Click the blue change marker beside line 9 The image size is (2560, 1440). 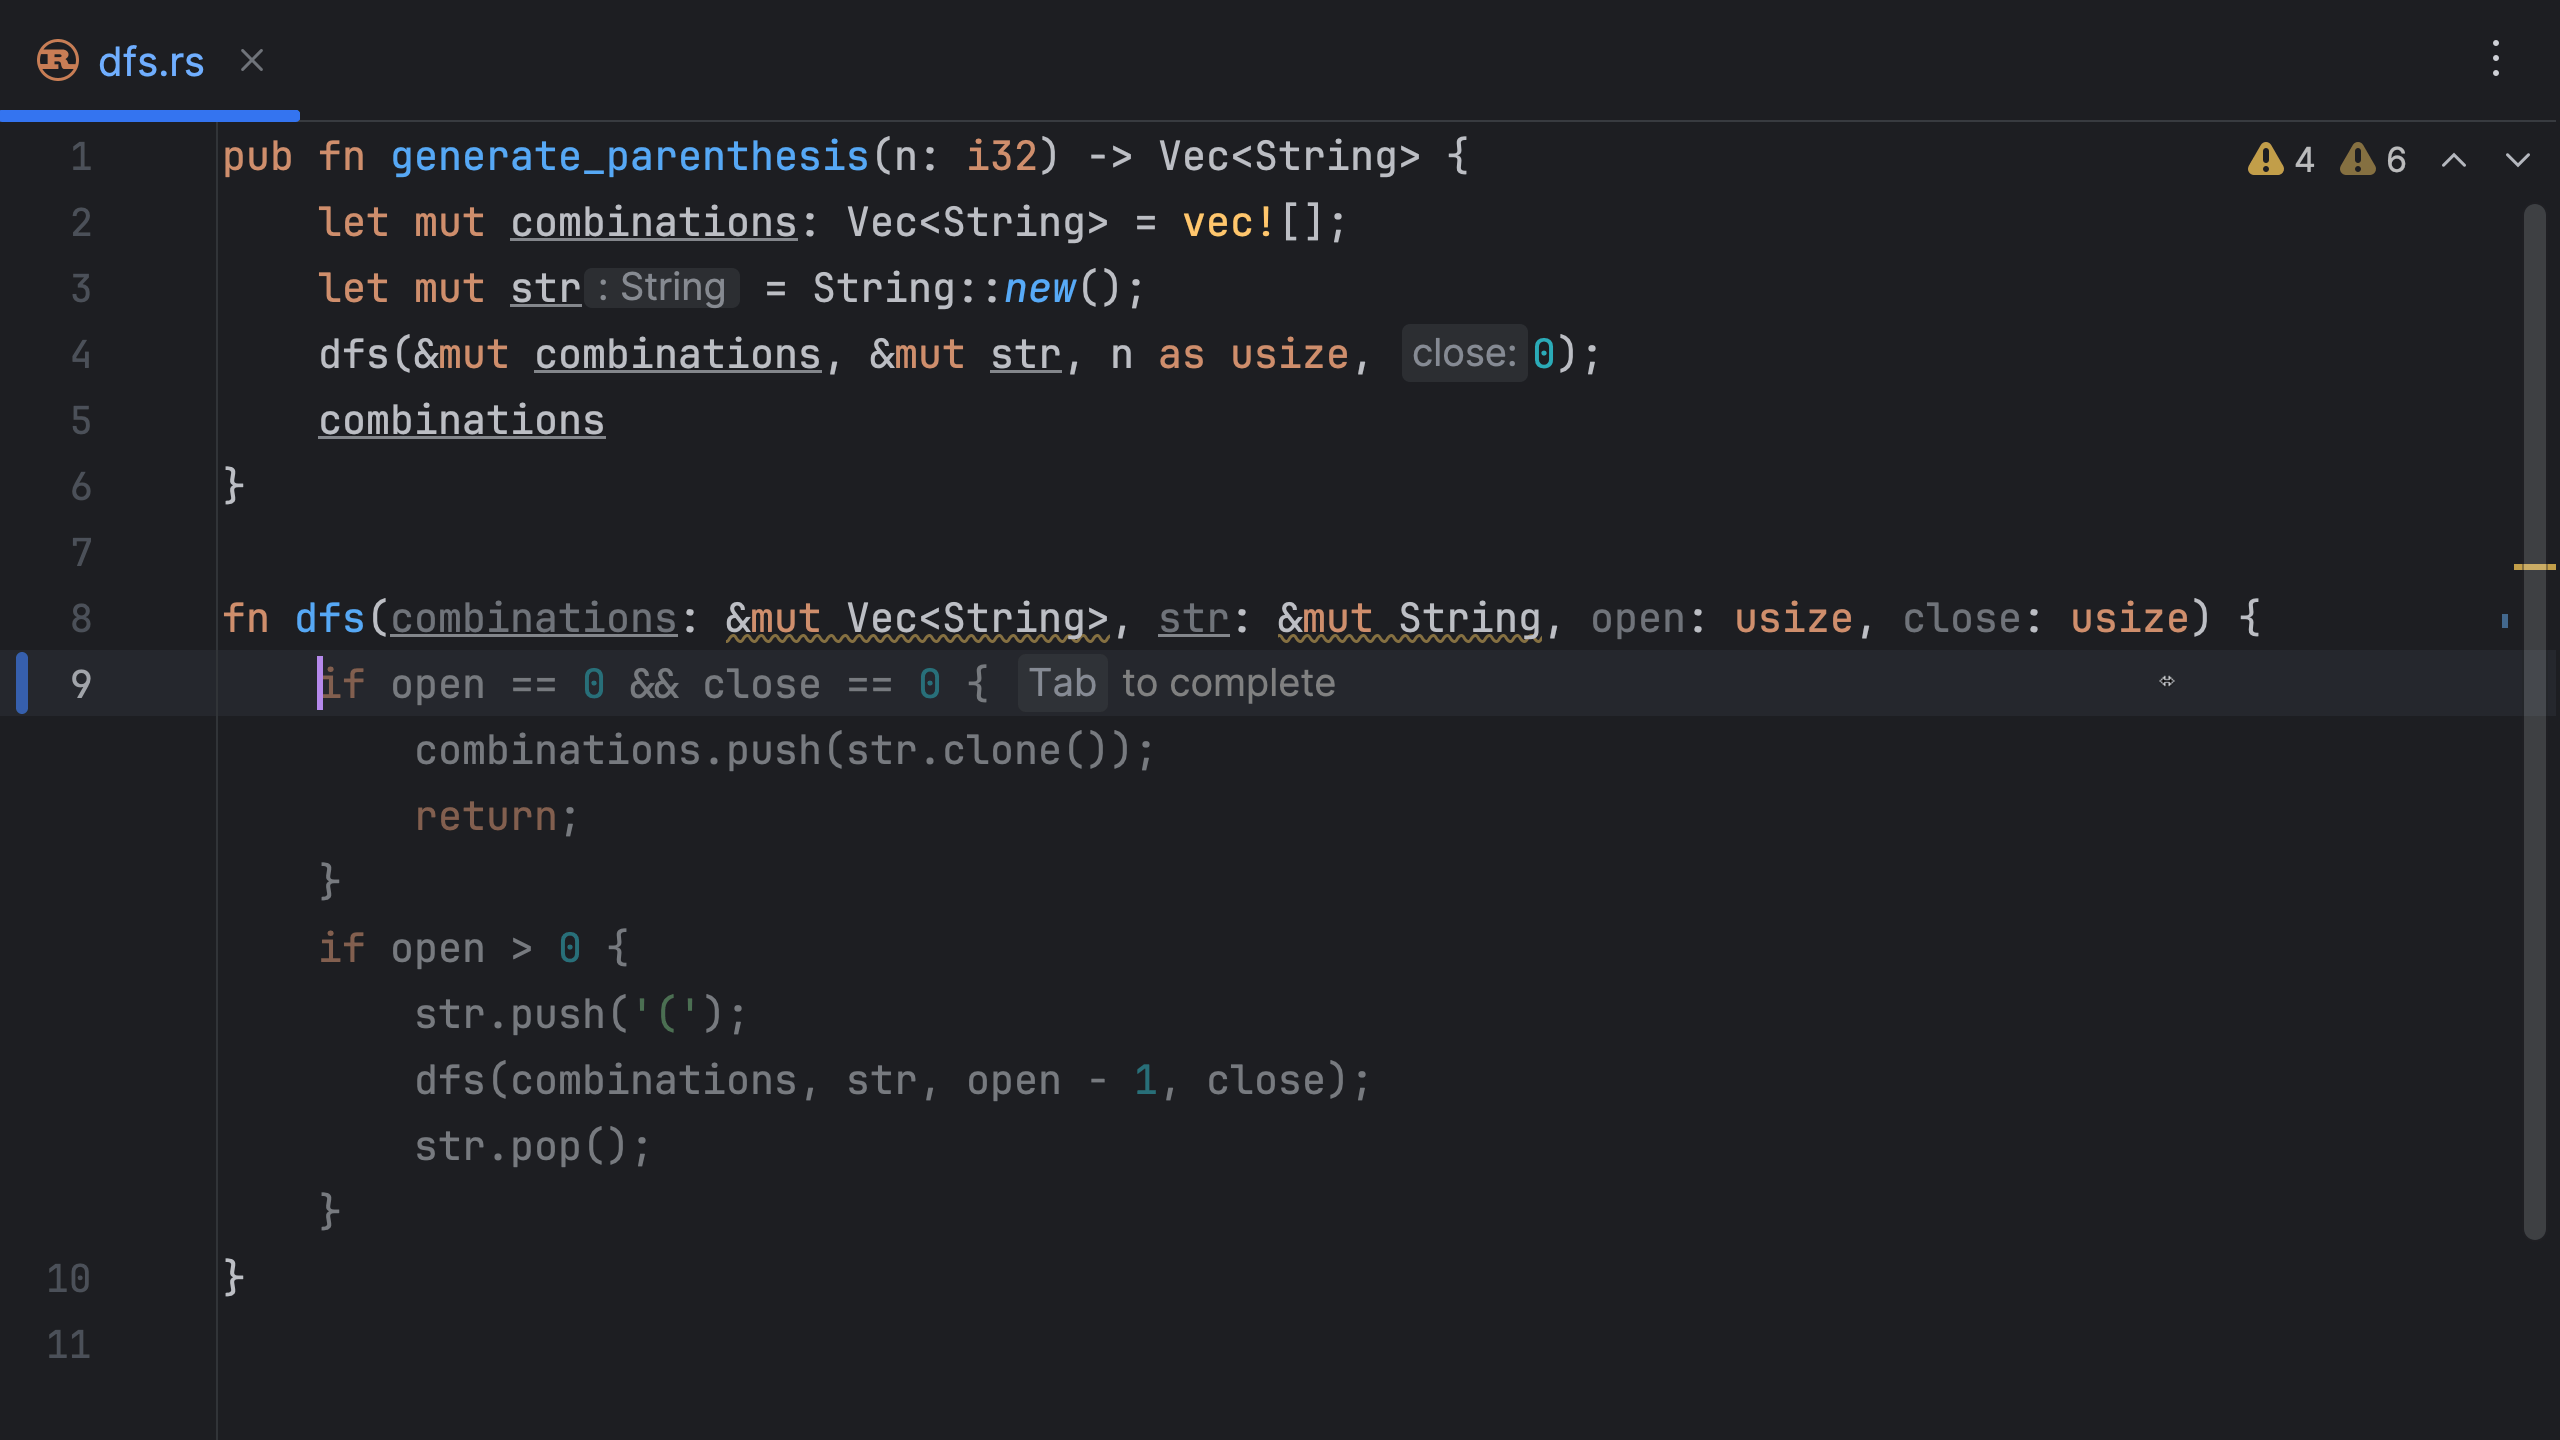coord(22,683)
